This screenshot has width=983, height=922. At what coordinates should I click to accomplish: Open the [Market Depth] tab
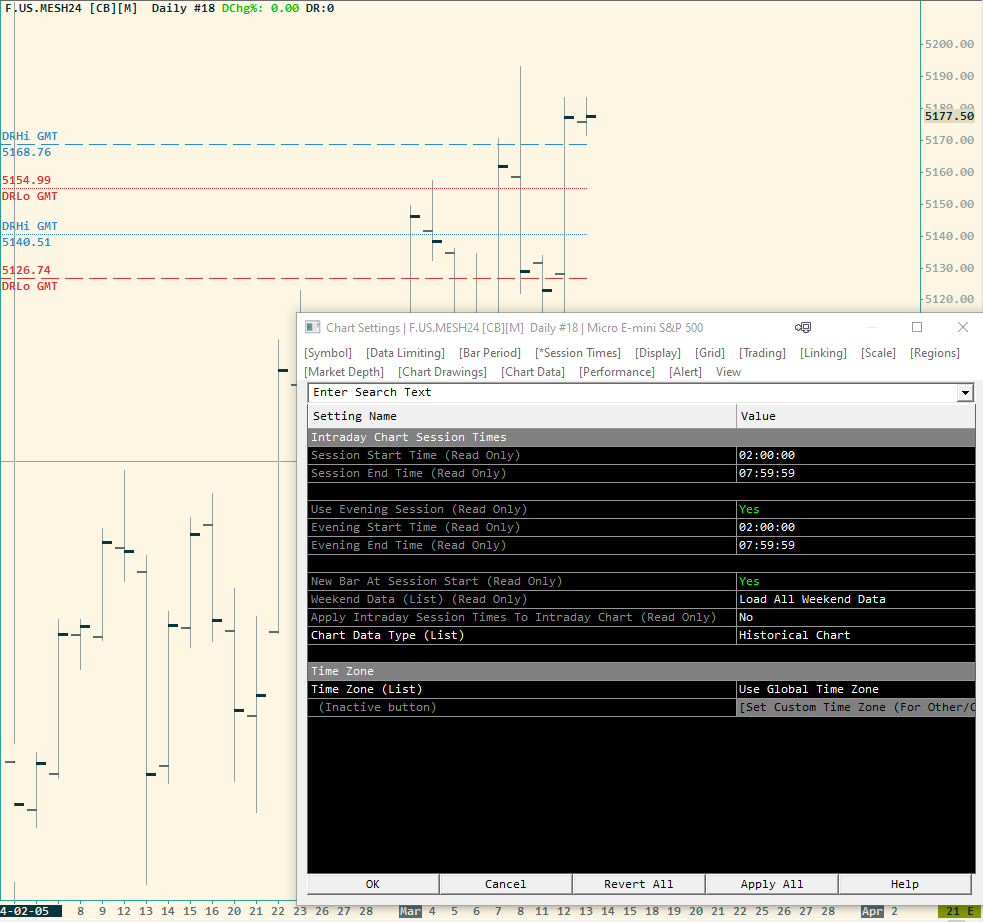pos(344,372)
